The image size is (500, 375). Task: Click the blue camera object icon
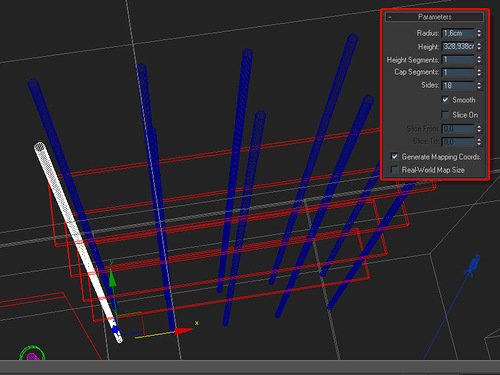point(473,266)
